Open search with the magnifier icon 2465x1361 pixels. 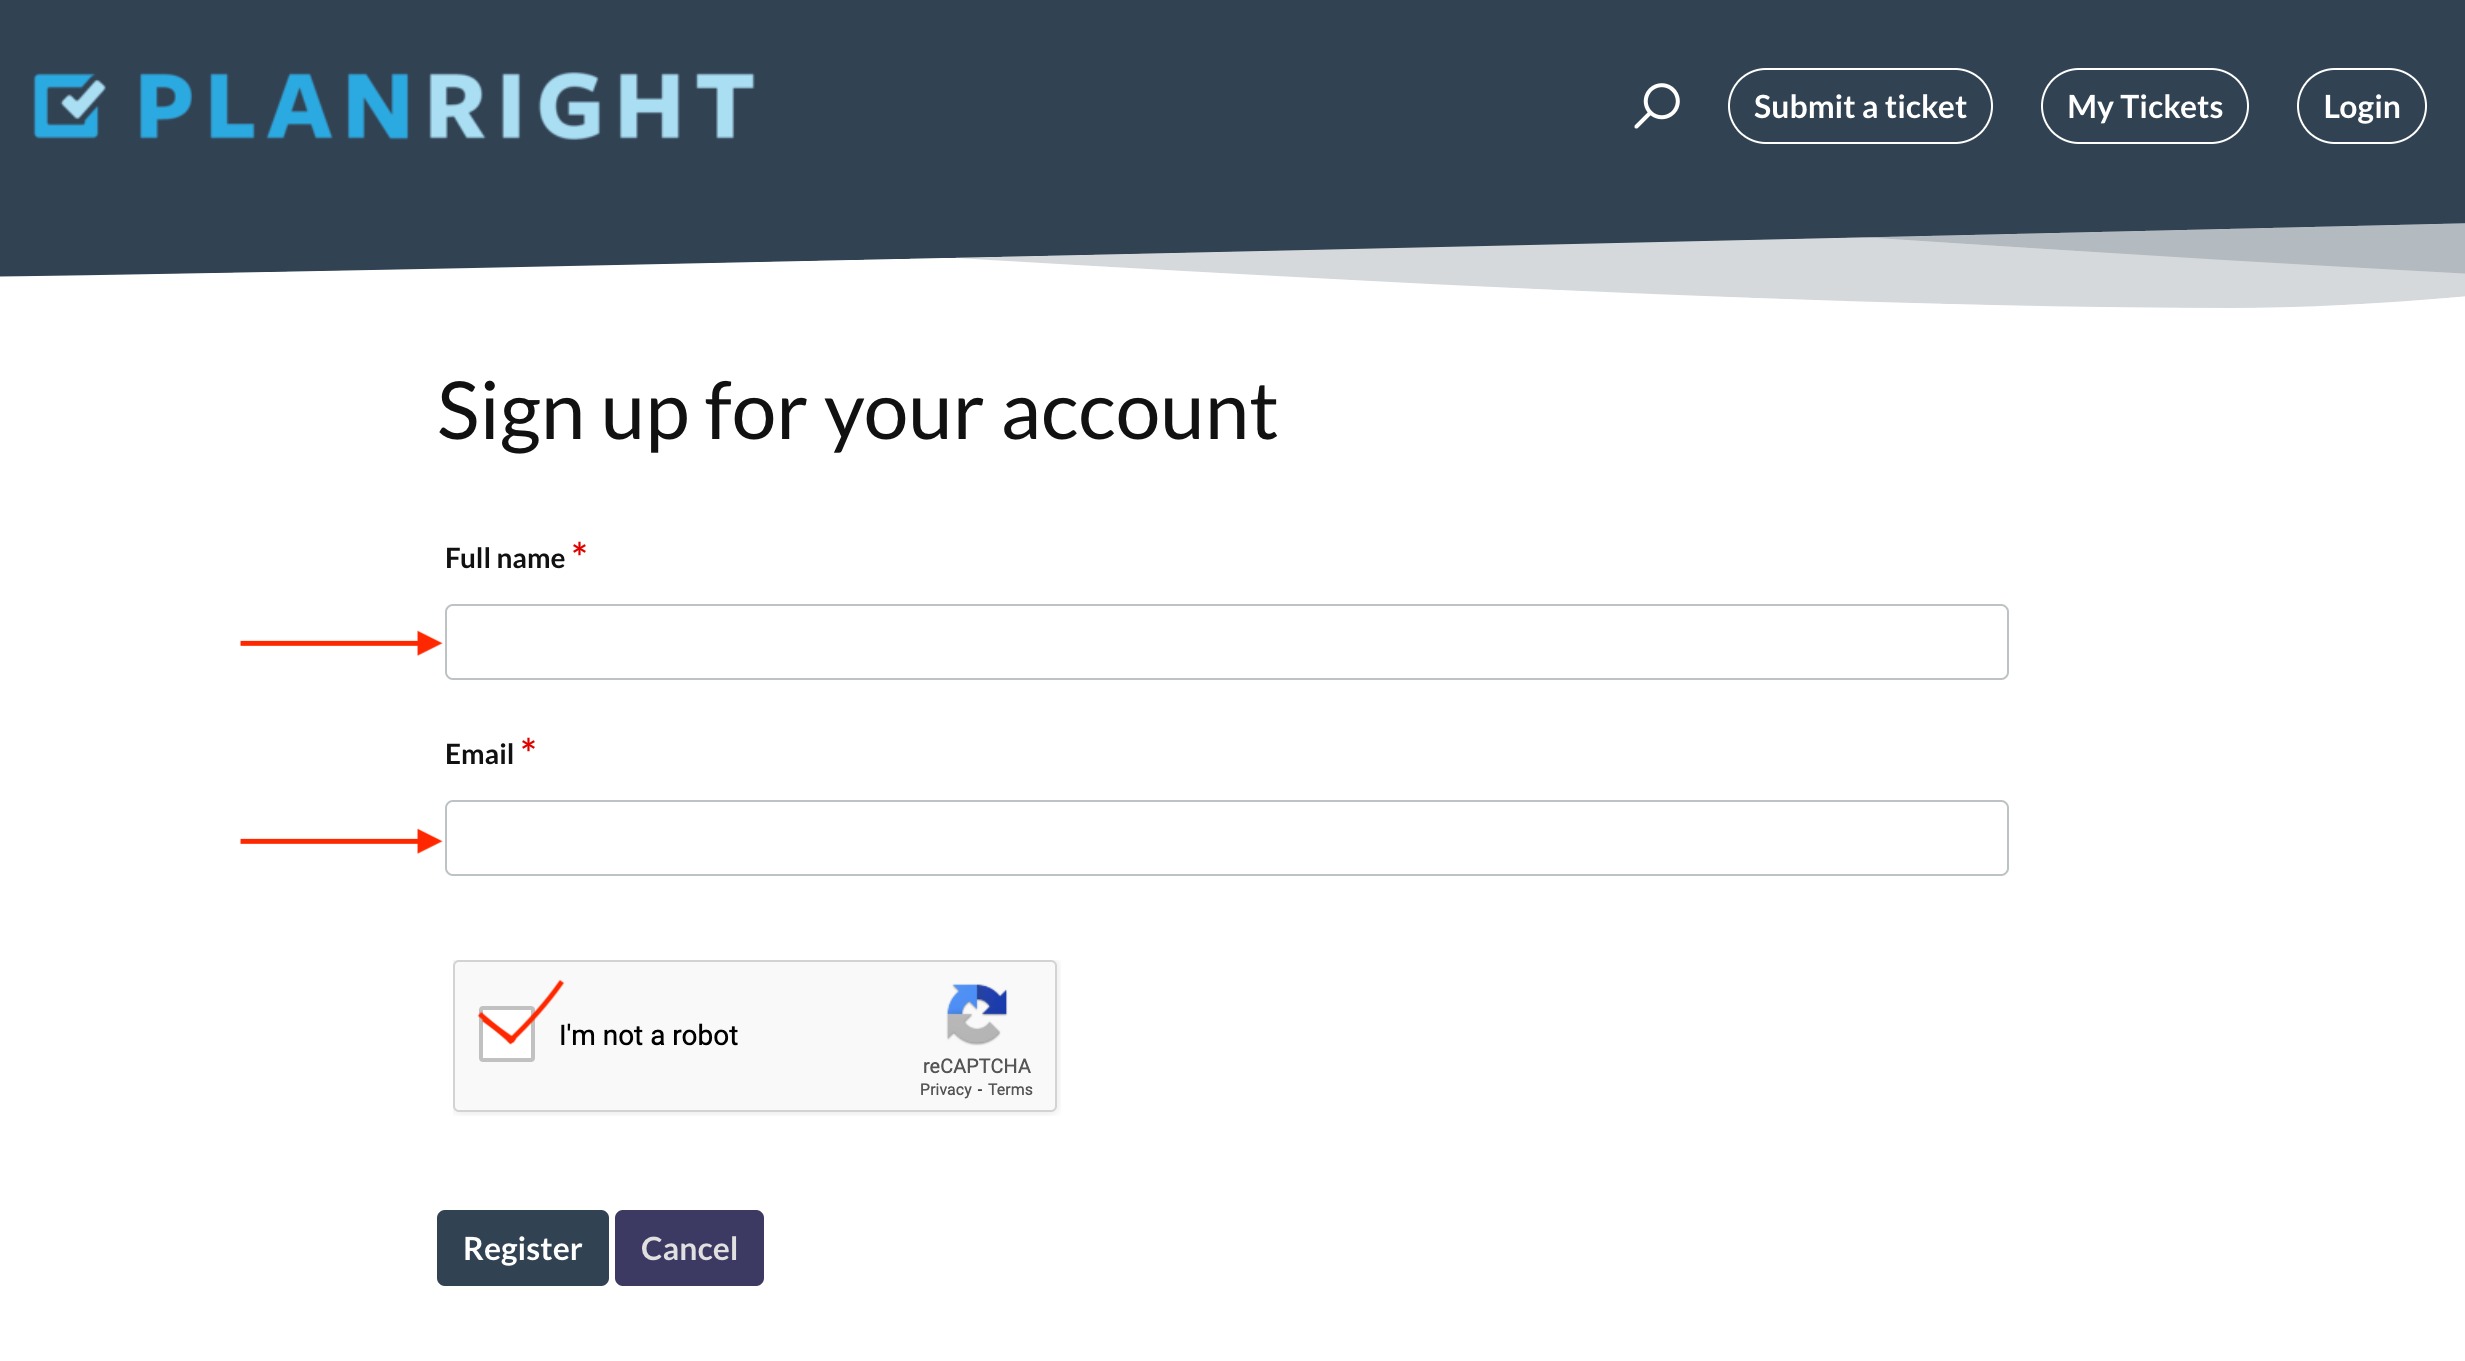[x=1656, y=105]
